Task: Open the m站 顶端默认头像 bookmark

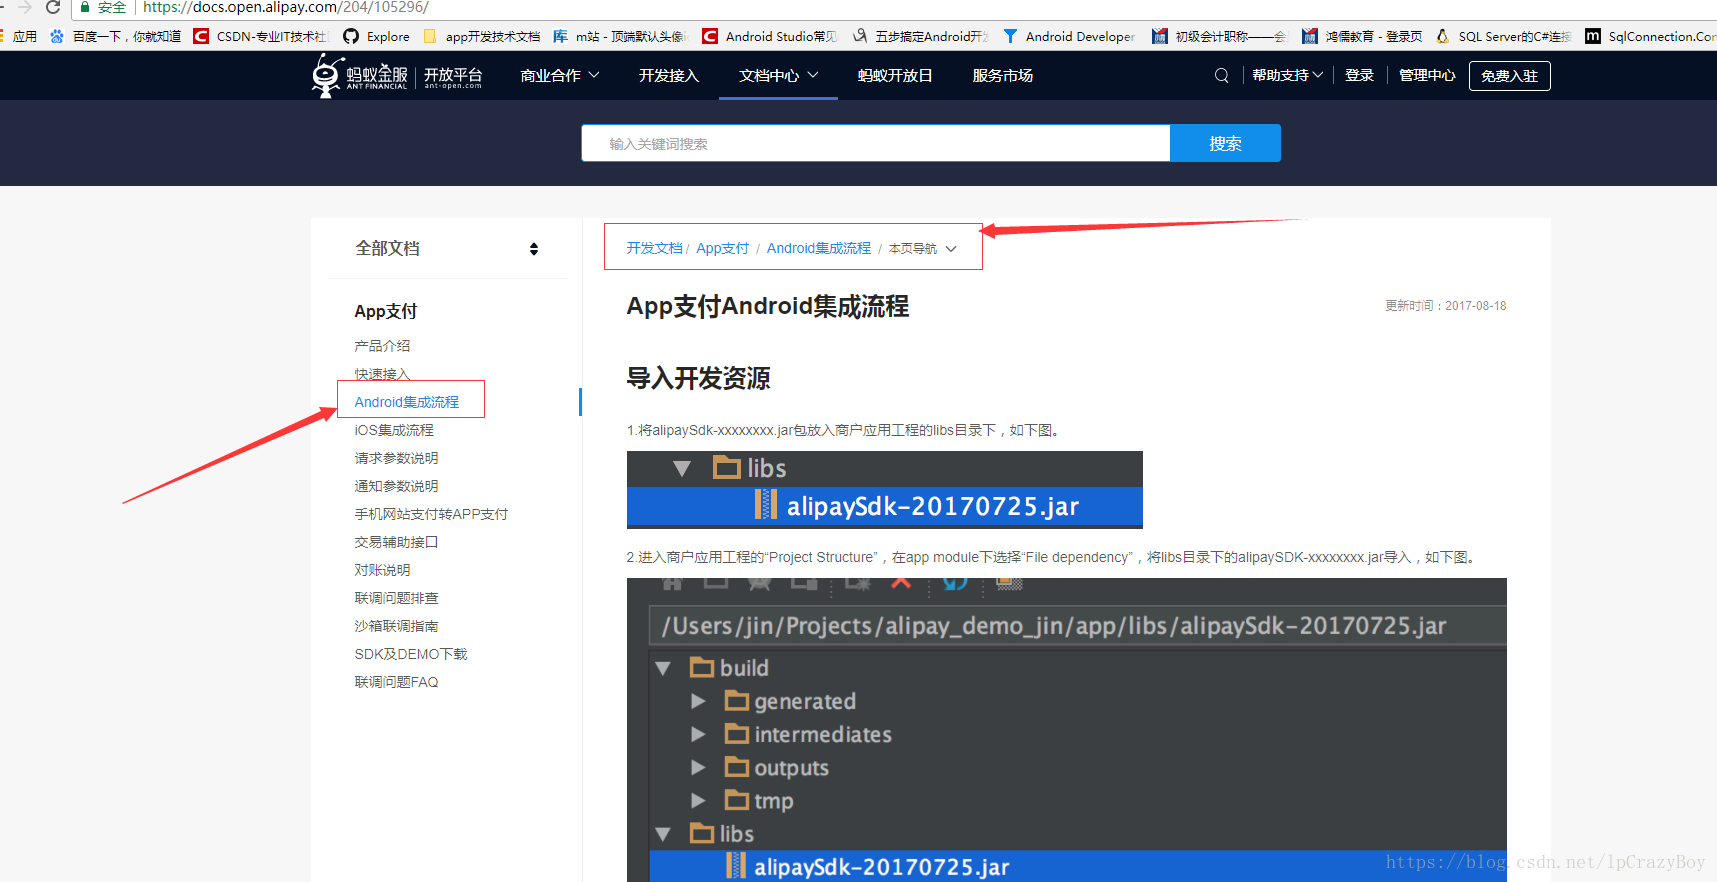Action: point(619,36)
